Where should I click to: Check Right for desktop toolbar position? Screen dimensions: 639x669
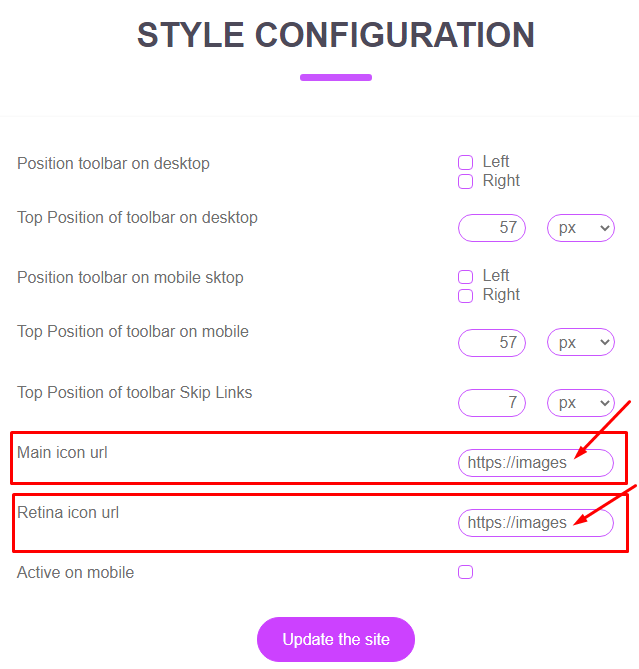coord(465,181)
